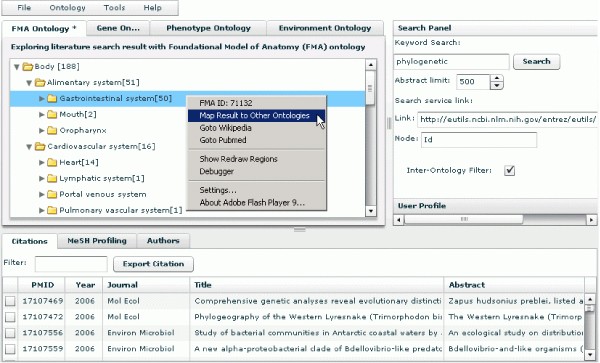Click the Export Citation button
Screen dimensions: 600x363
pyautogui.click(x=153, y=264)
